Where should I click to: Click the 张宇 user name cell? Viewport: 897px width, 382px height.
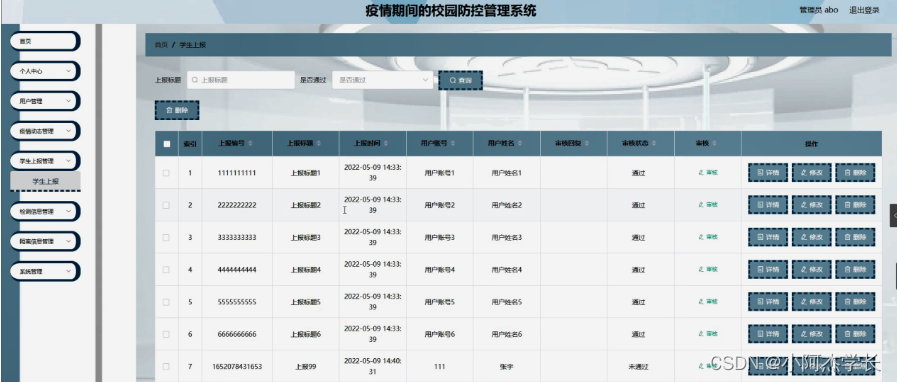506,367
